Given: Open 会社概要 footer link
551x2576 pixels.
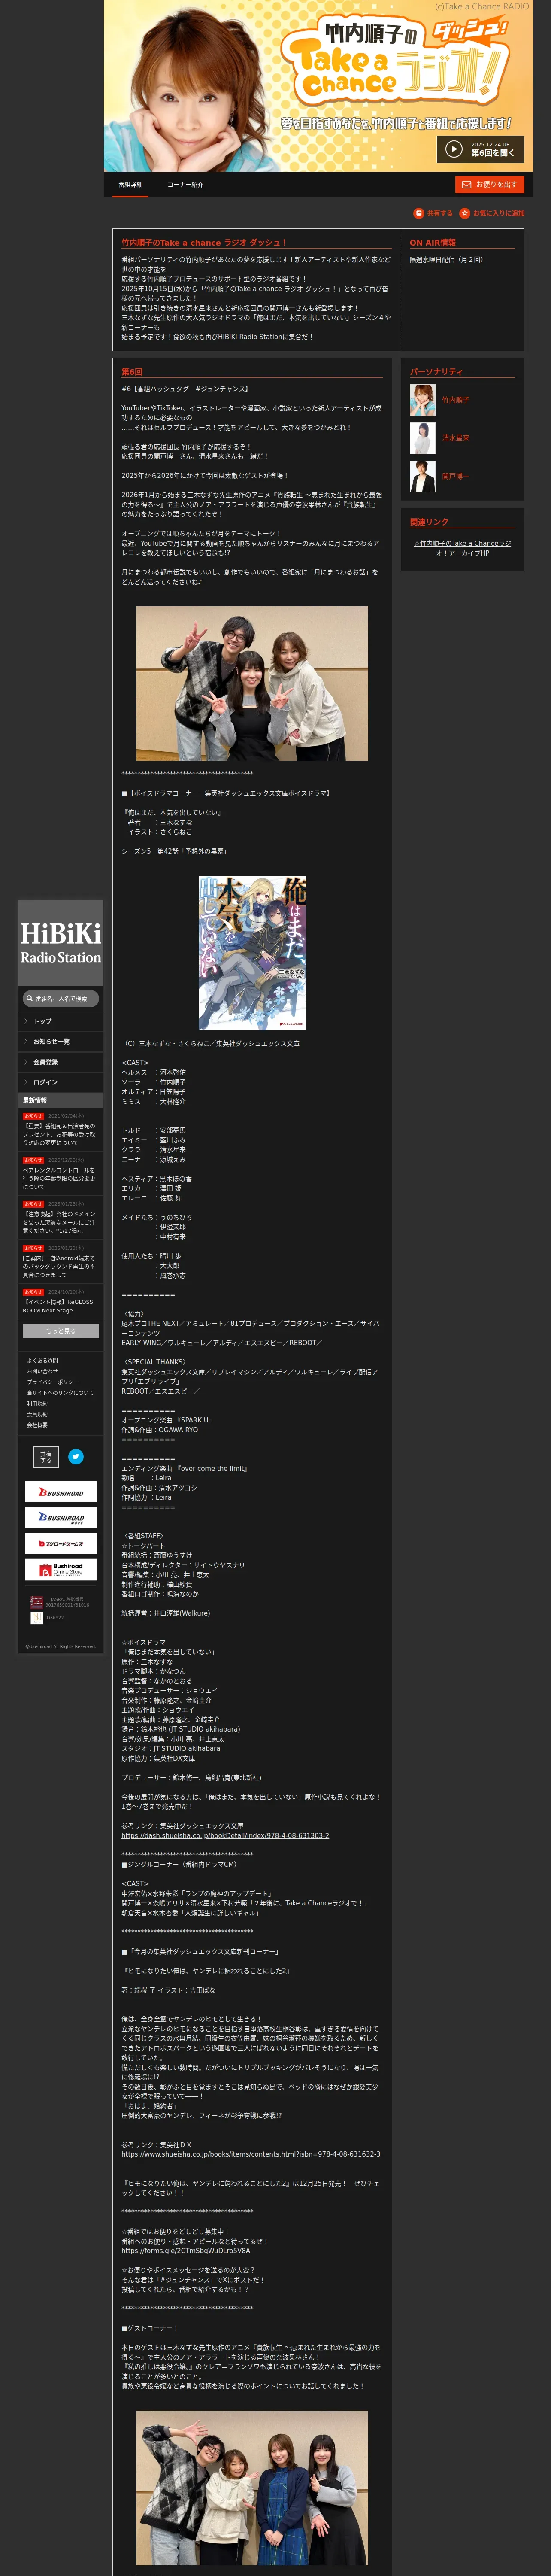Looking at the screenshot, I should click(x=37, y=1425).
